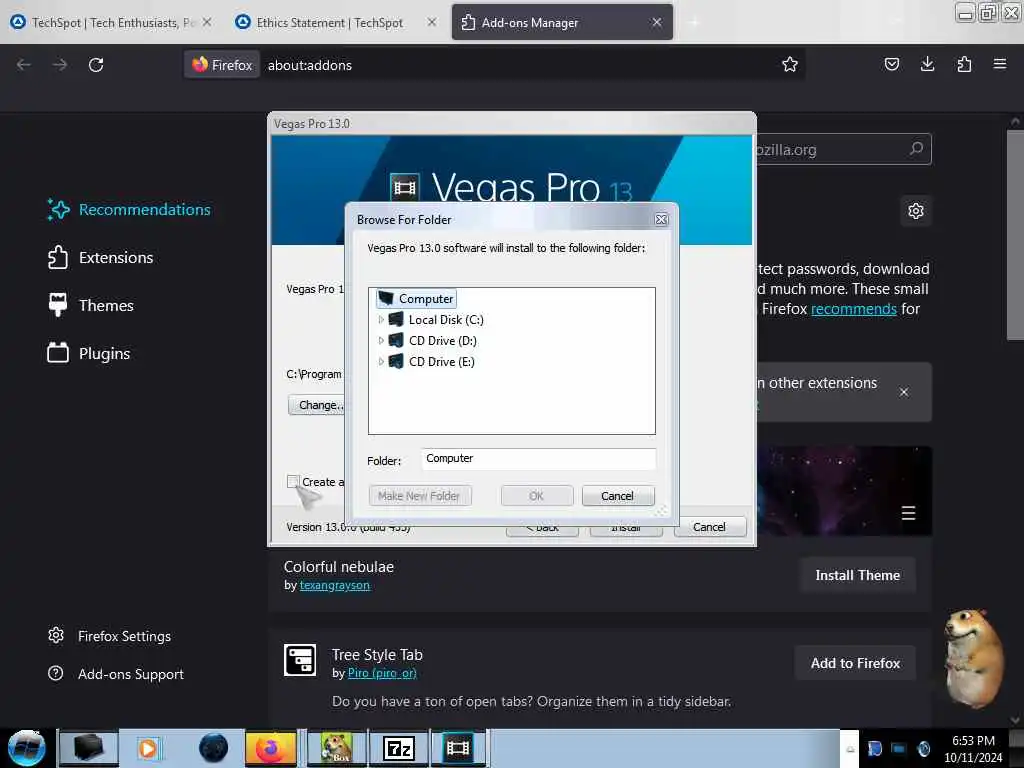Click the Recommendations sparkle icon

58,210
